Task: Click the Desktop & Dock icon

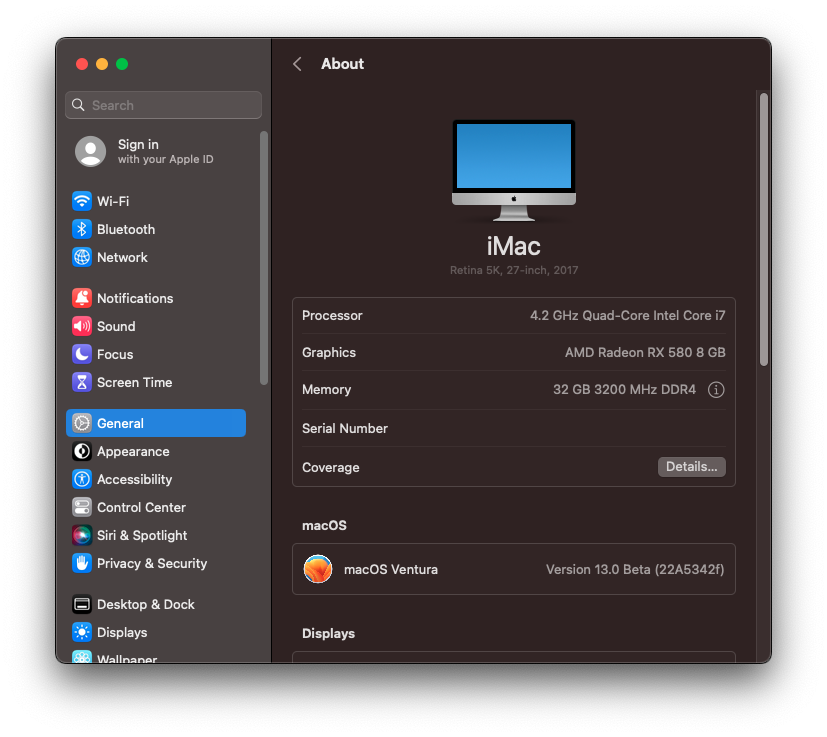Action: [x=82, y=604]
